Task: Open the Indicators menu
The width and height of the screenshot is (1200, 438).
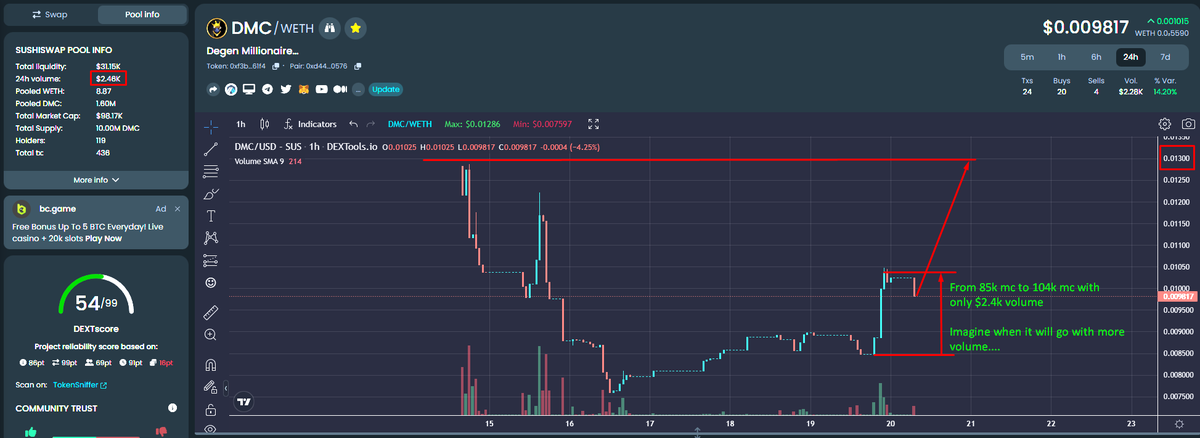Action: (x=310, y=124)
